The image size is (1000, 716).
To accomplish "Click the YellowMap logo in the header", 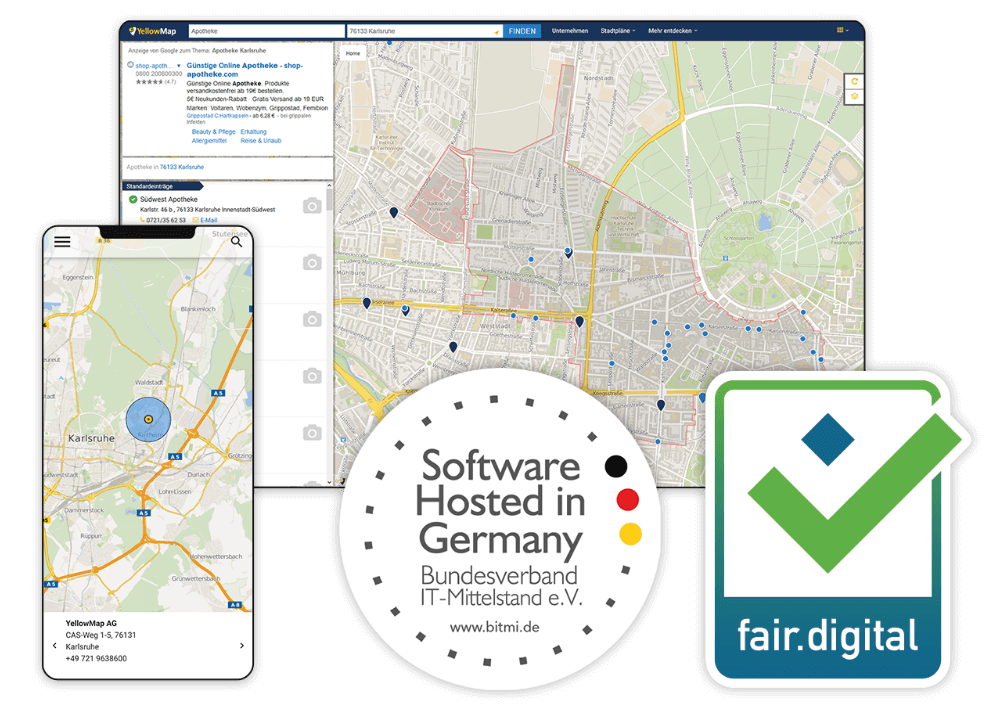I will (152, 31).
